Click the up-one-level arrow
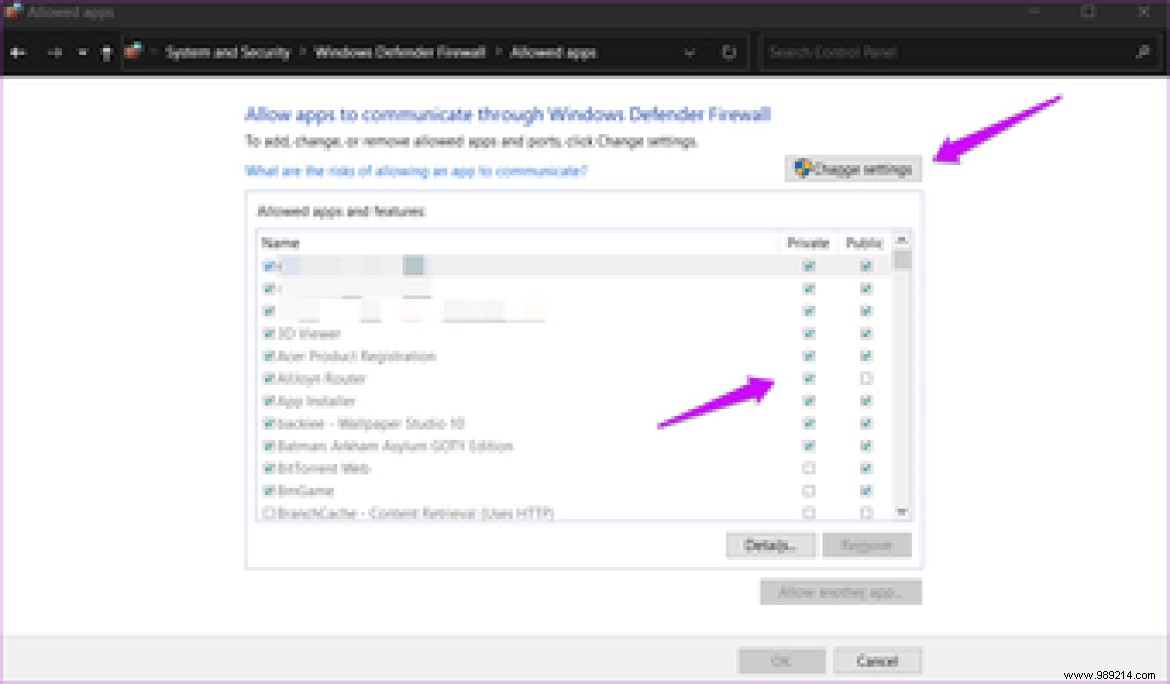 point(105,52)
